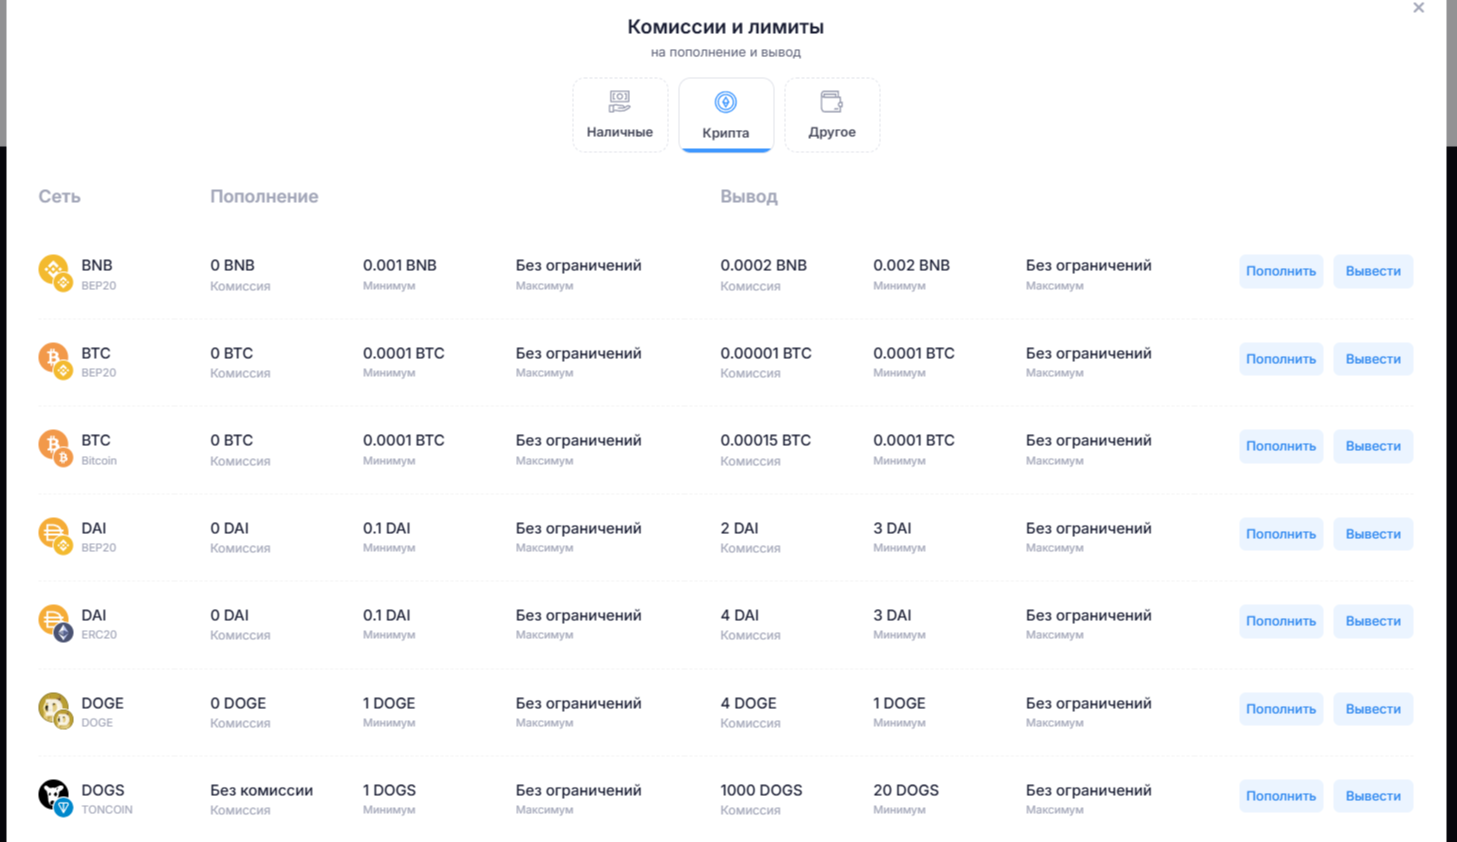
Task: Click Пополнить in the BTC Bitcoin row
Action: coord(1281,446)
